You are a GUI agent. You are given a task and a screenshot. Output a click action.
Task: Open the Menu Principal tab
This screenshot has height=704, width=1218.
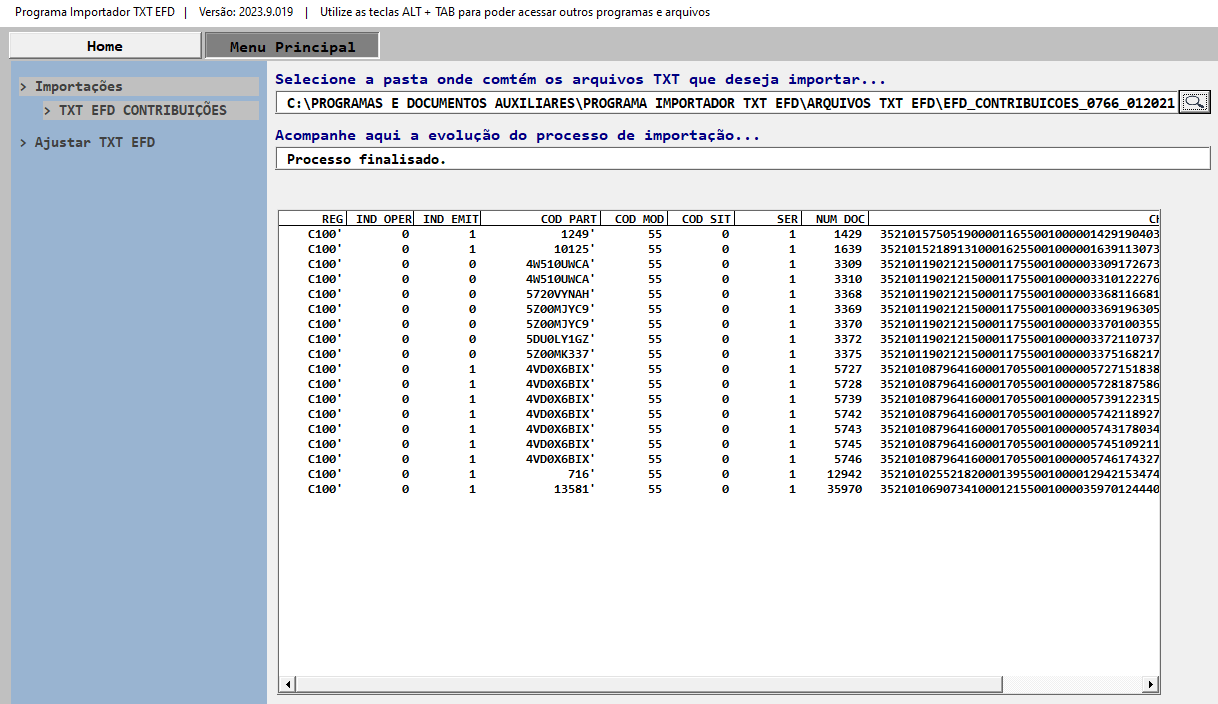pos(292,46)
